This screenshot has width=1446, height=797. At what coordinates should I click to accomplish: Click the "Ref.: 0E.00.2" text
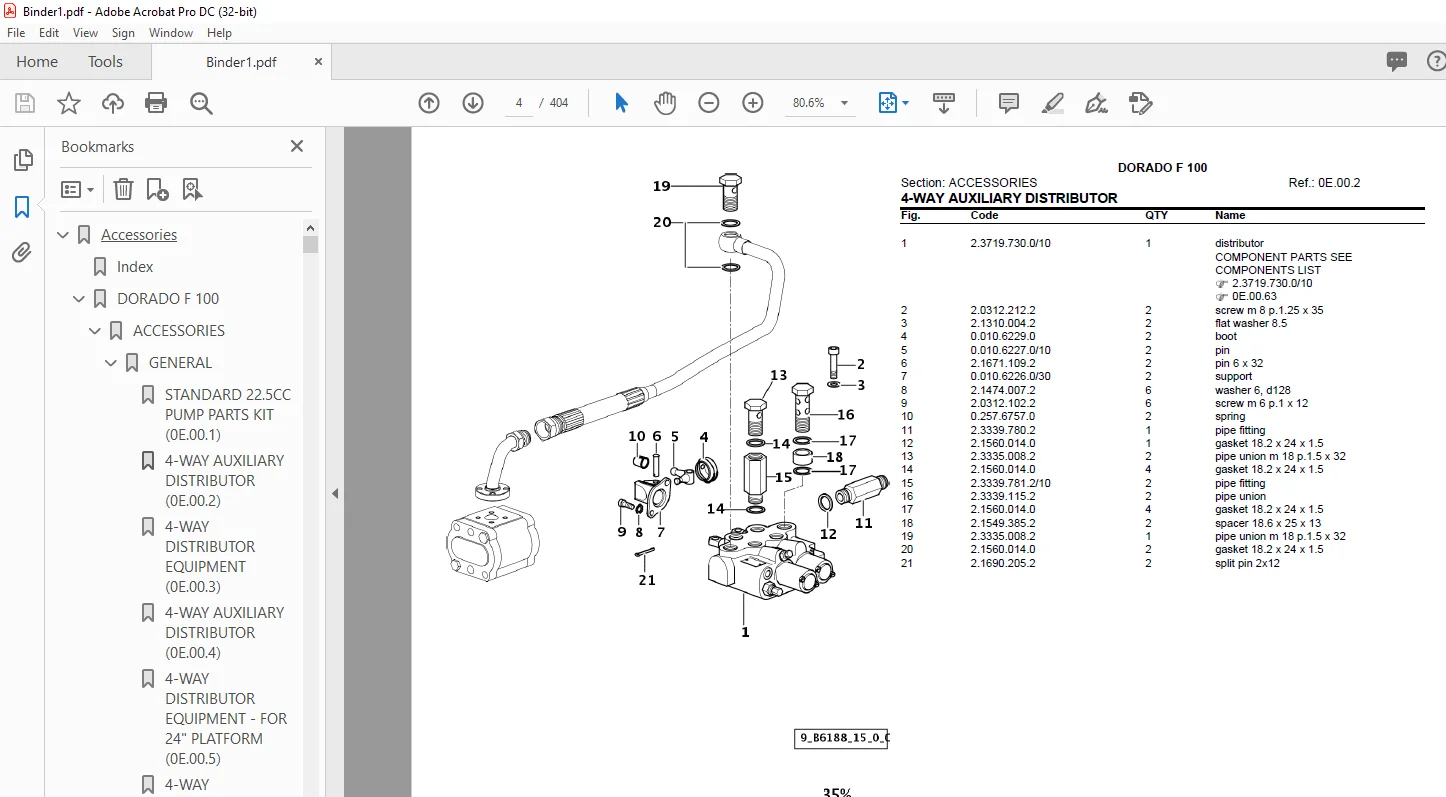1324,183
